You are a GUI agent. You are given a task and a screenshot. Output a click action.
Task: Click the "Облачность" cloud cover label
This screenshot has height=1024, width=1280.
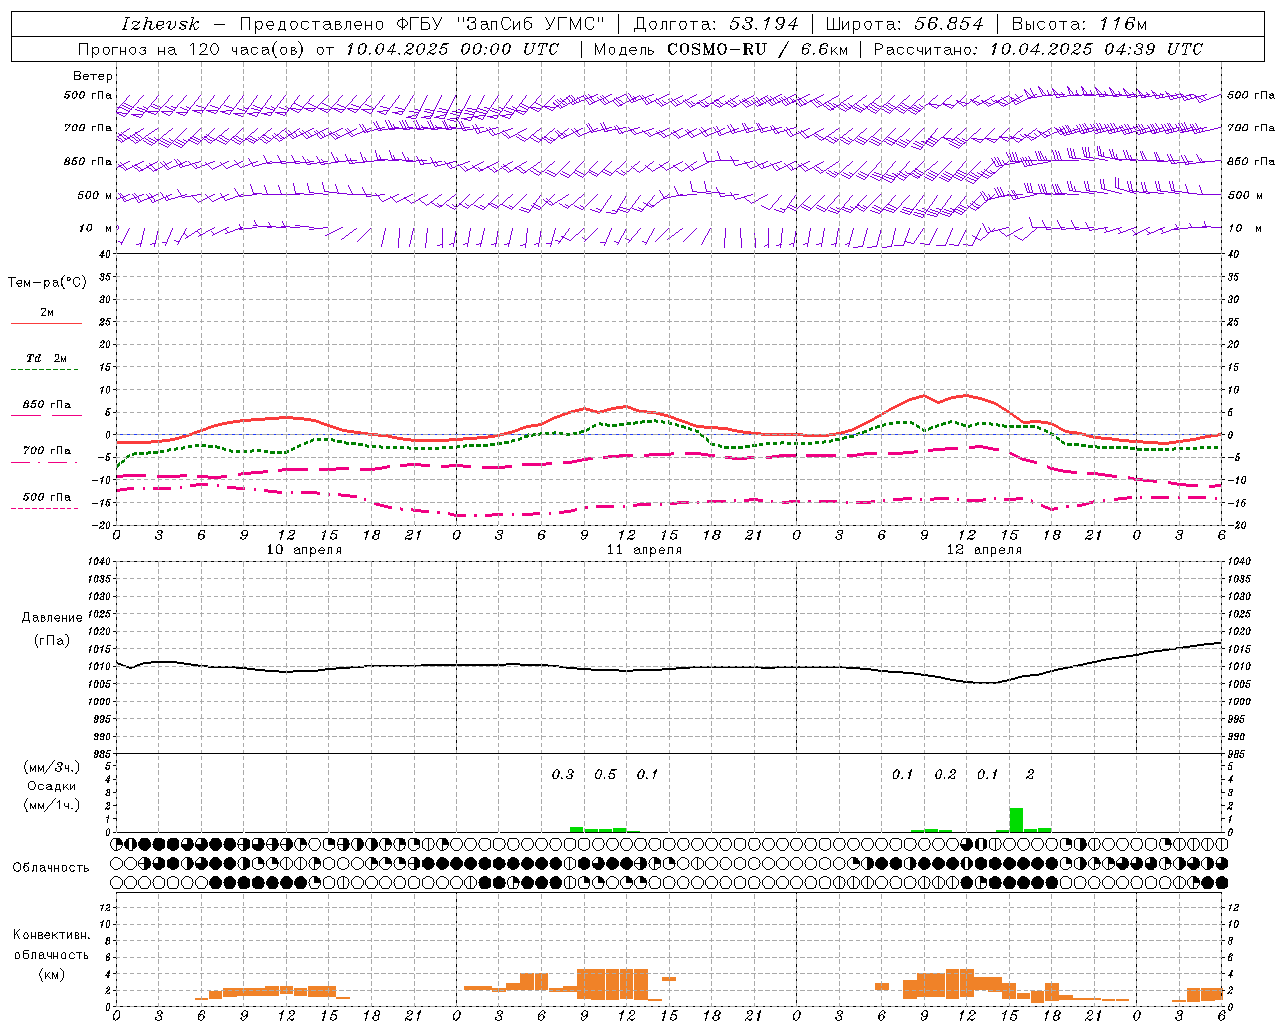51,867
